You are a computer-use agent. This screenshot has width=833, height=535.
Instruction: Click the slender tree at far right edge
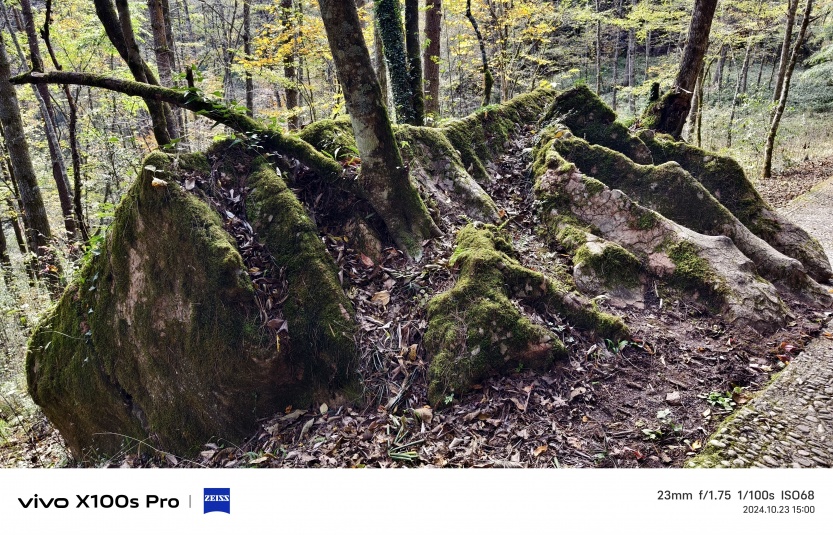click(786, 88)
